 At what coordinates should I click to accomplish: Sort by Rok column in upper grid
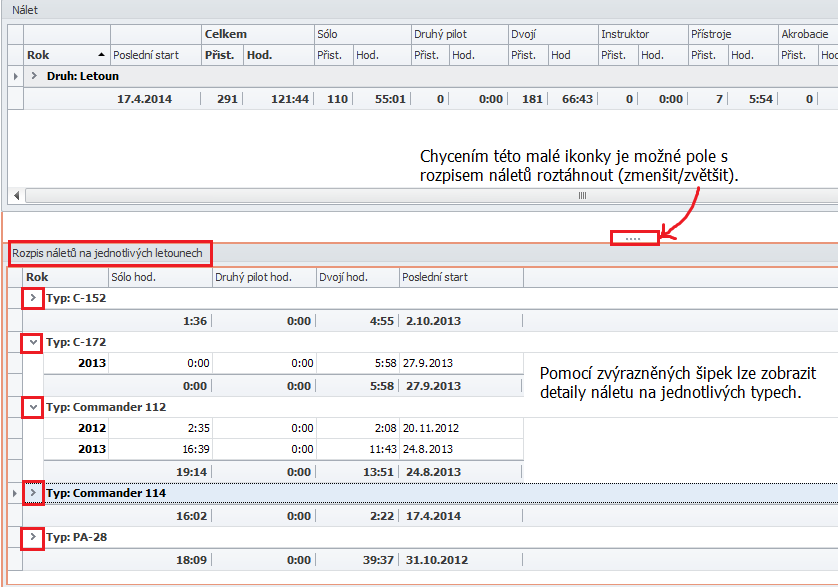(x=65, y=55)
